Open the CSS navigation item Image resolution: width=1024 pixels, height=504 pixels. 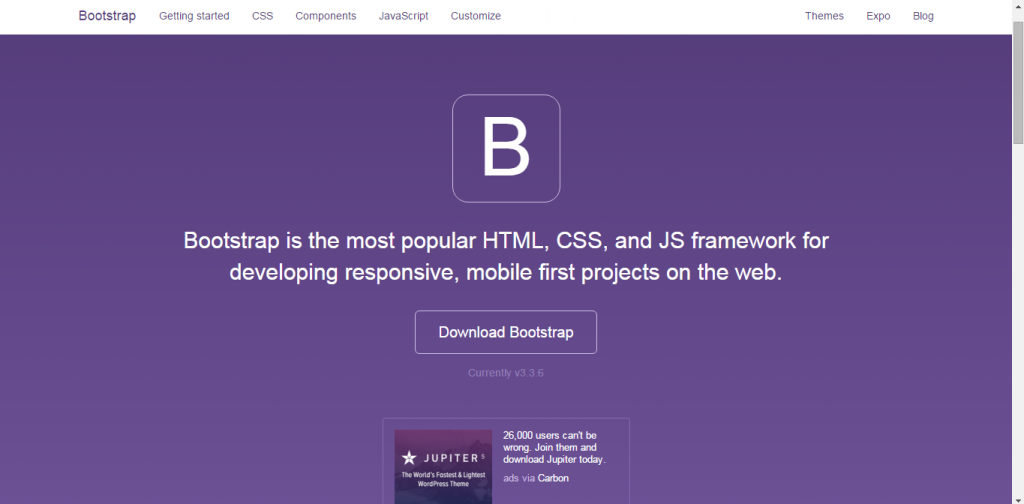[263, 16]
